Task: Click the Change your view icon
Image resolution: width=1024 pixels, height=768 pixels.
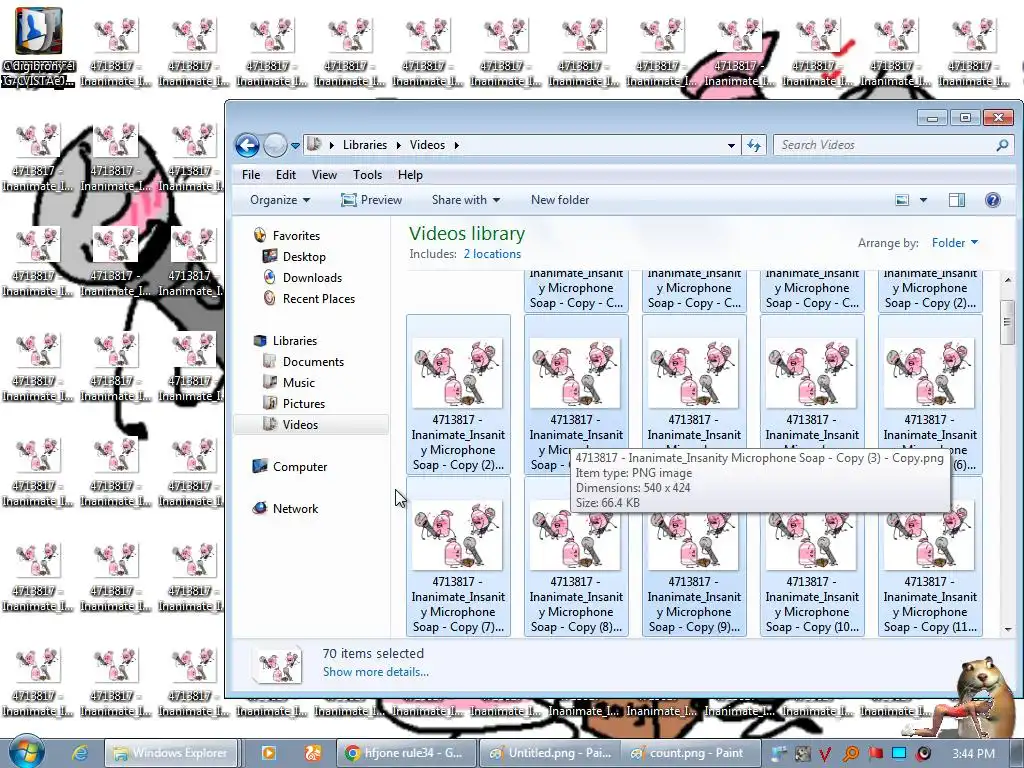Action: (x=902, y=200)
